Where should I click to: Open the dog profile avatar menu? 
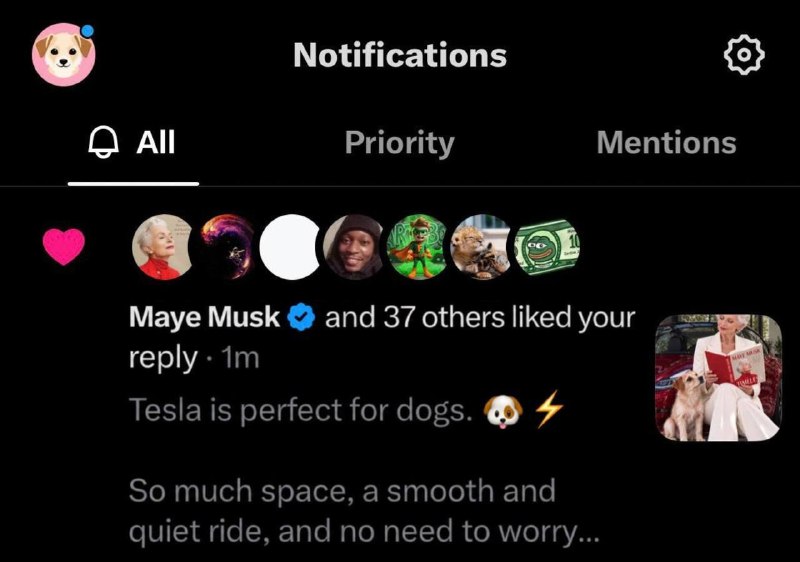coord(64,55)
